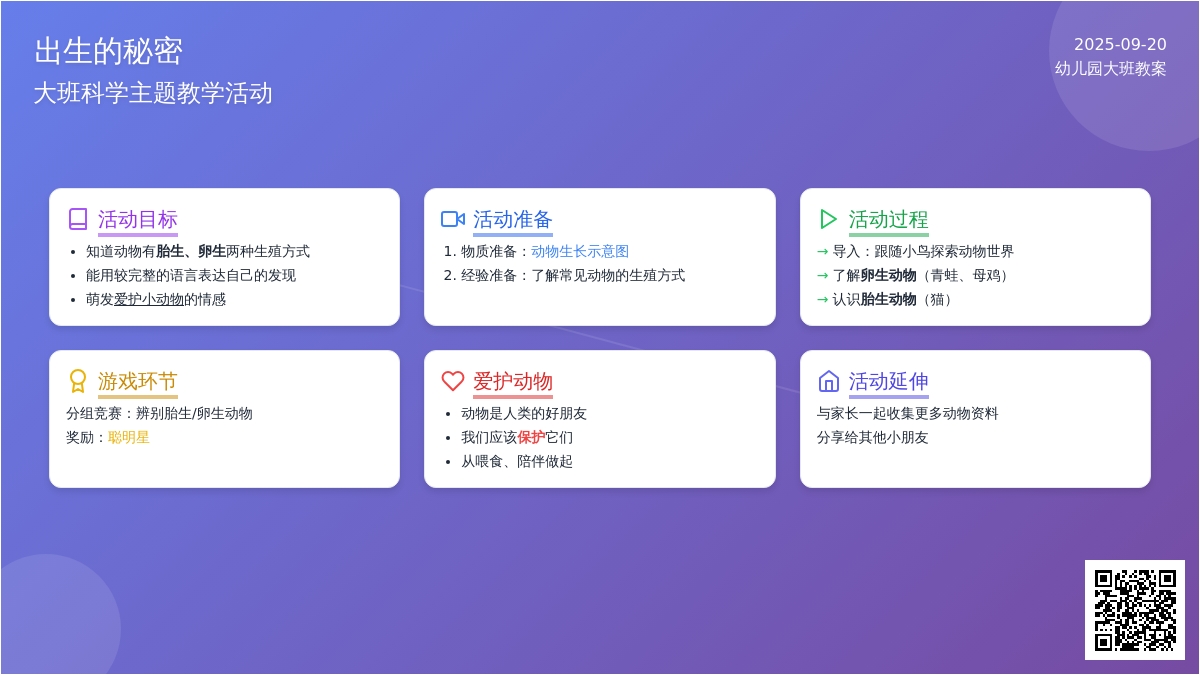Click the QR code image
Image resolution: width=1200 pixels, height=675 pixels.
coord(1134,610)
